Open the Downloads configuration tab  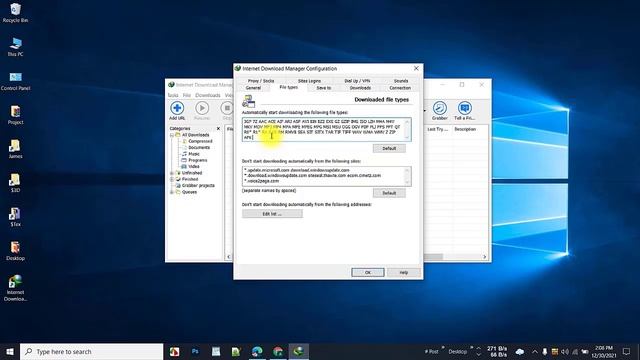[360, 88]
